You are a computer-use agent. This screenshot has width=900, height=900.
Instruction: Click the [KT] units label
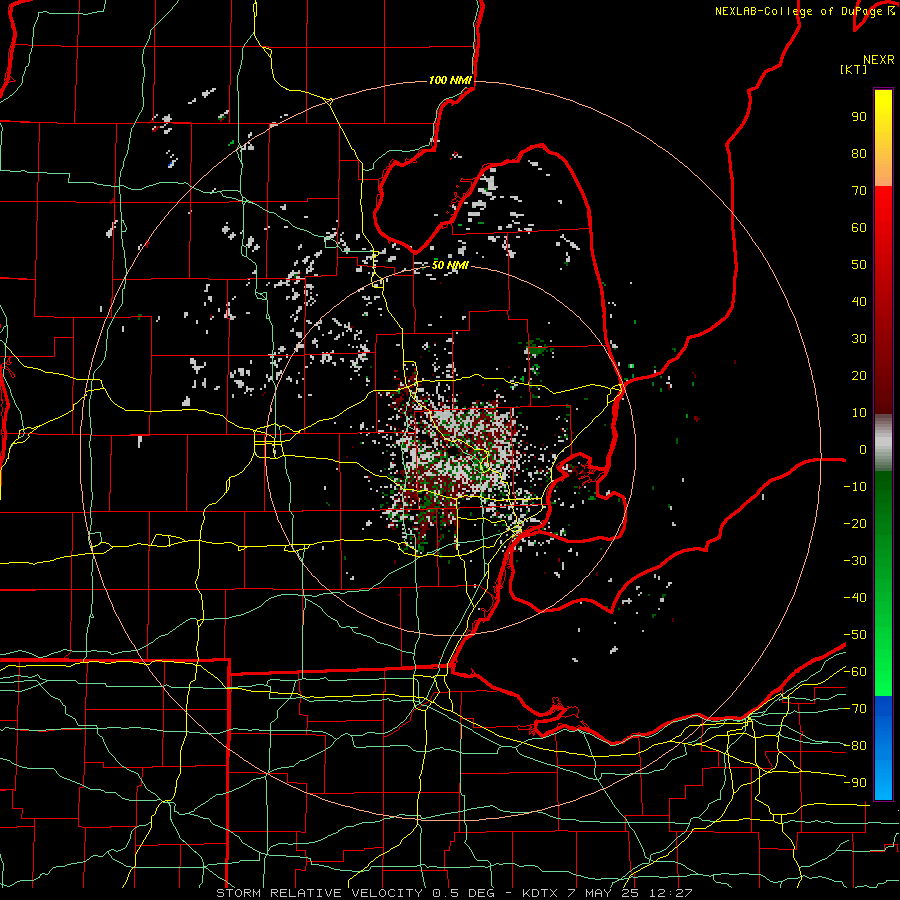(853, 69)
